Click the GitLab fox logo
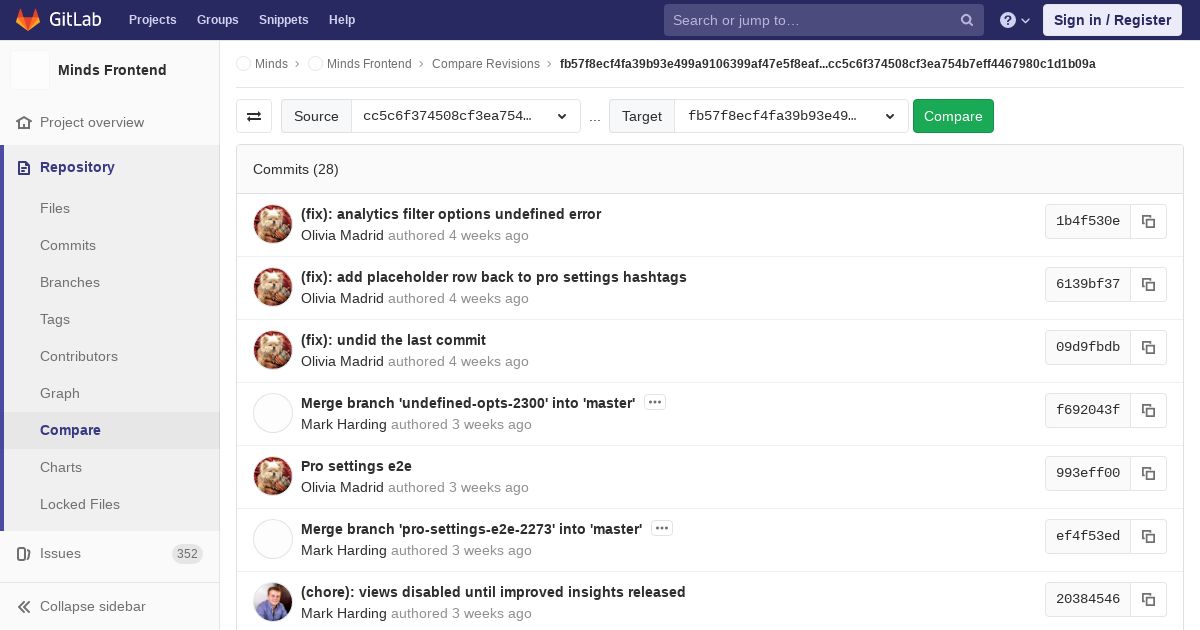 27,19
